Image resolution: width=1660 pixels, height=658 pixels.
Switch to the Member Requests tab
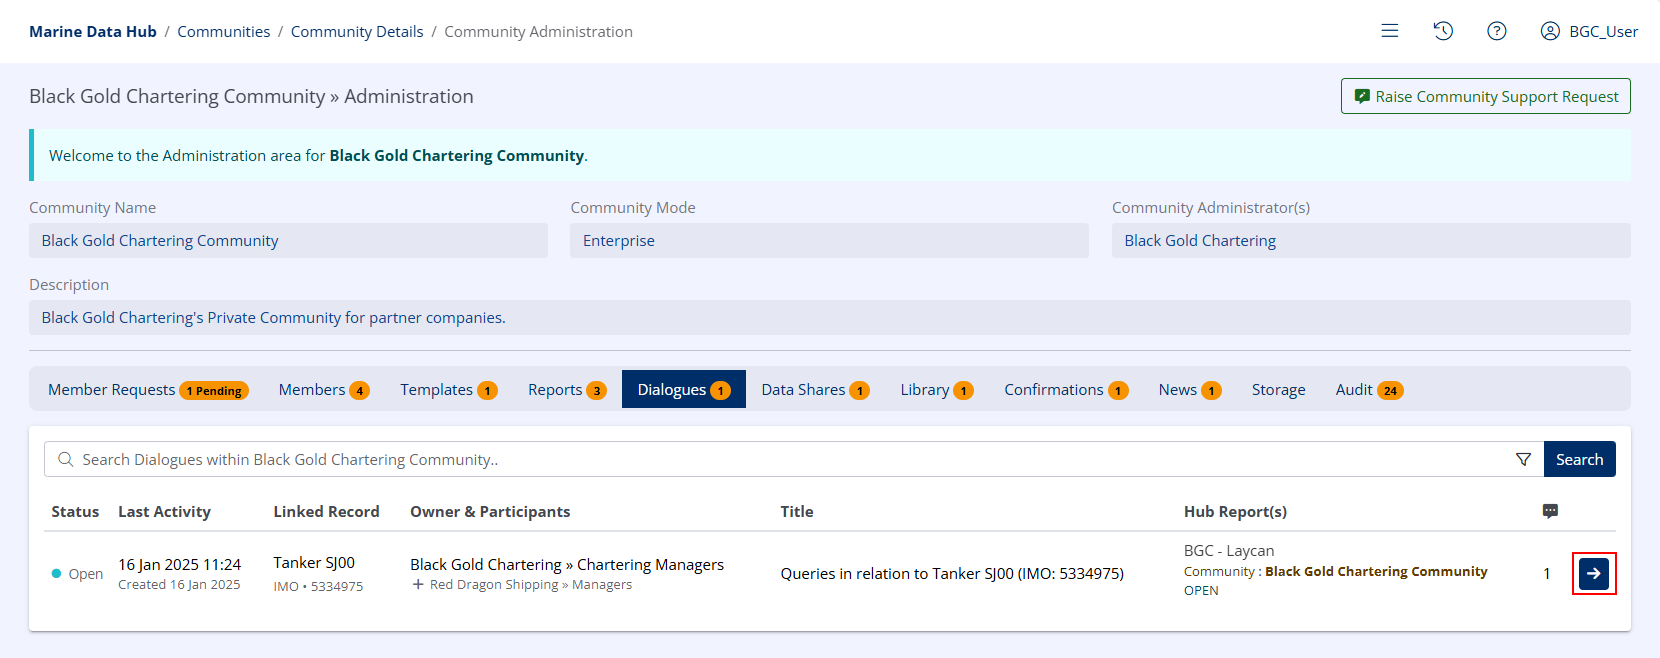pos(147,390)
